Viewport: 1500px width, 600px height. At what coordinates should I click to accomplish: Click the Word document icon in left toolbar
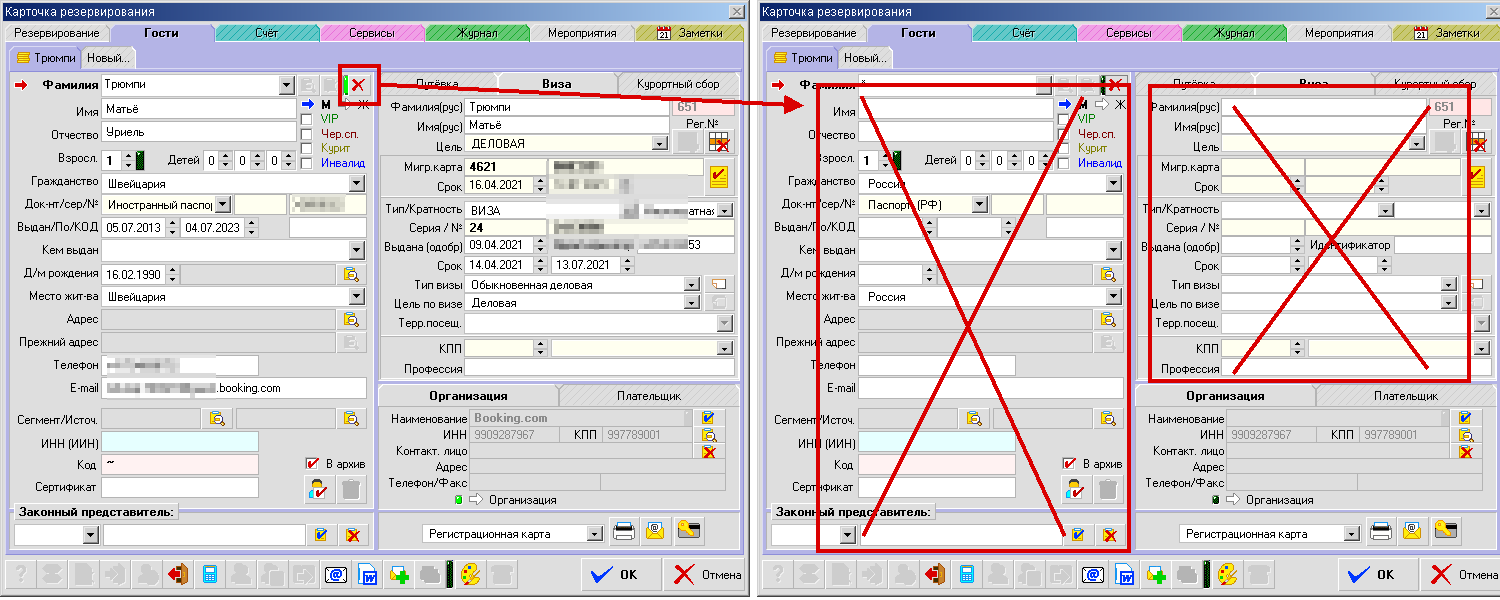(368, 575)
